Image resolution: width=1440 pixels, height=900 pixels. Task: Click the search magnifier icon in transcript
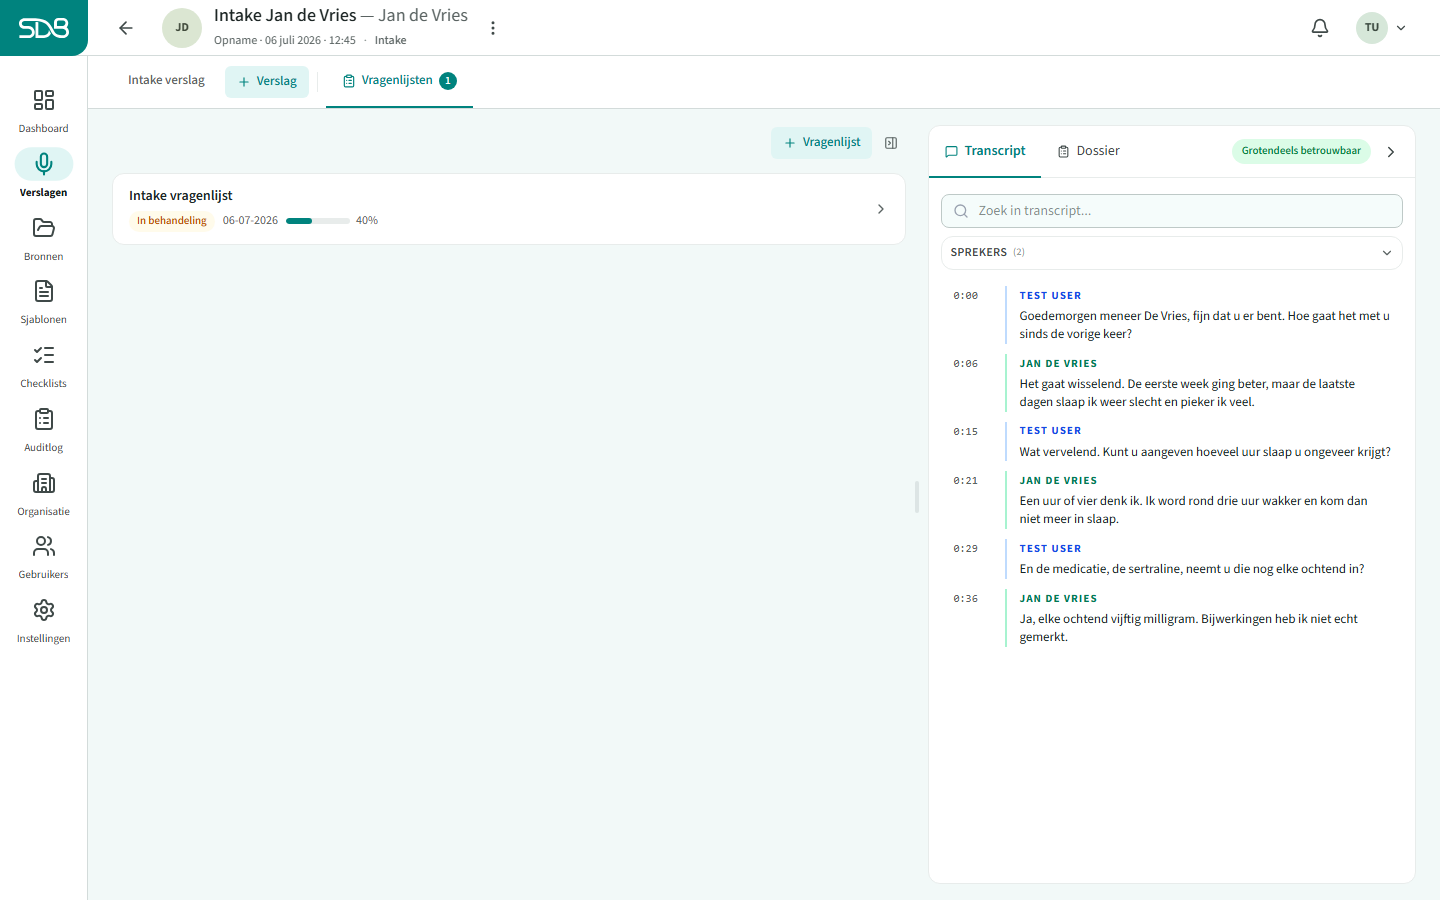point(961,211)
